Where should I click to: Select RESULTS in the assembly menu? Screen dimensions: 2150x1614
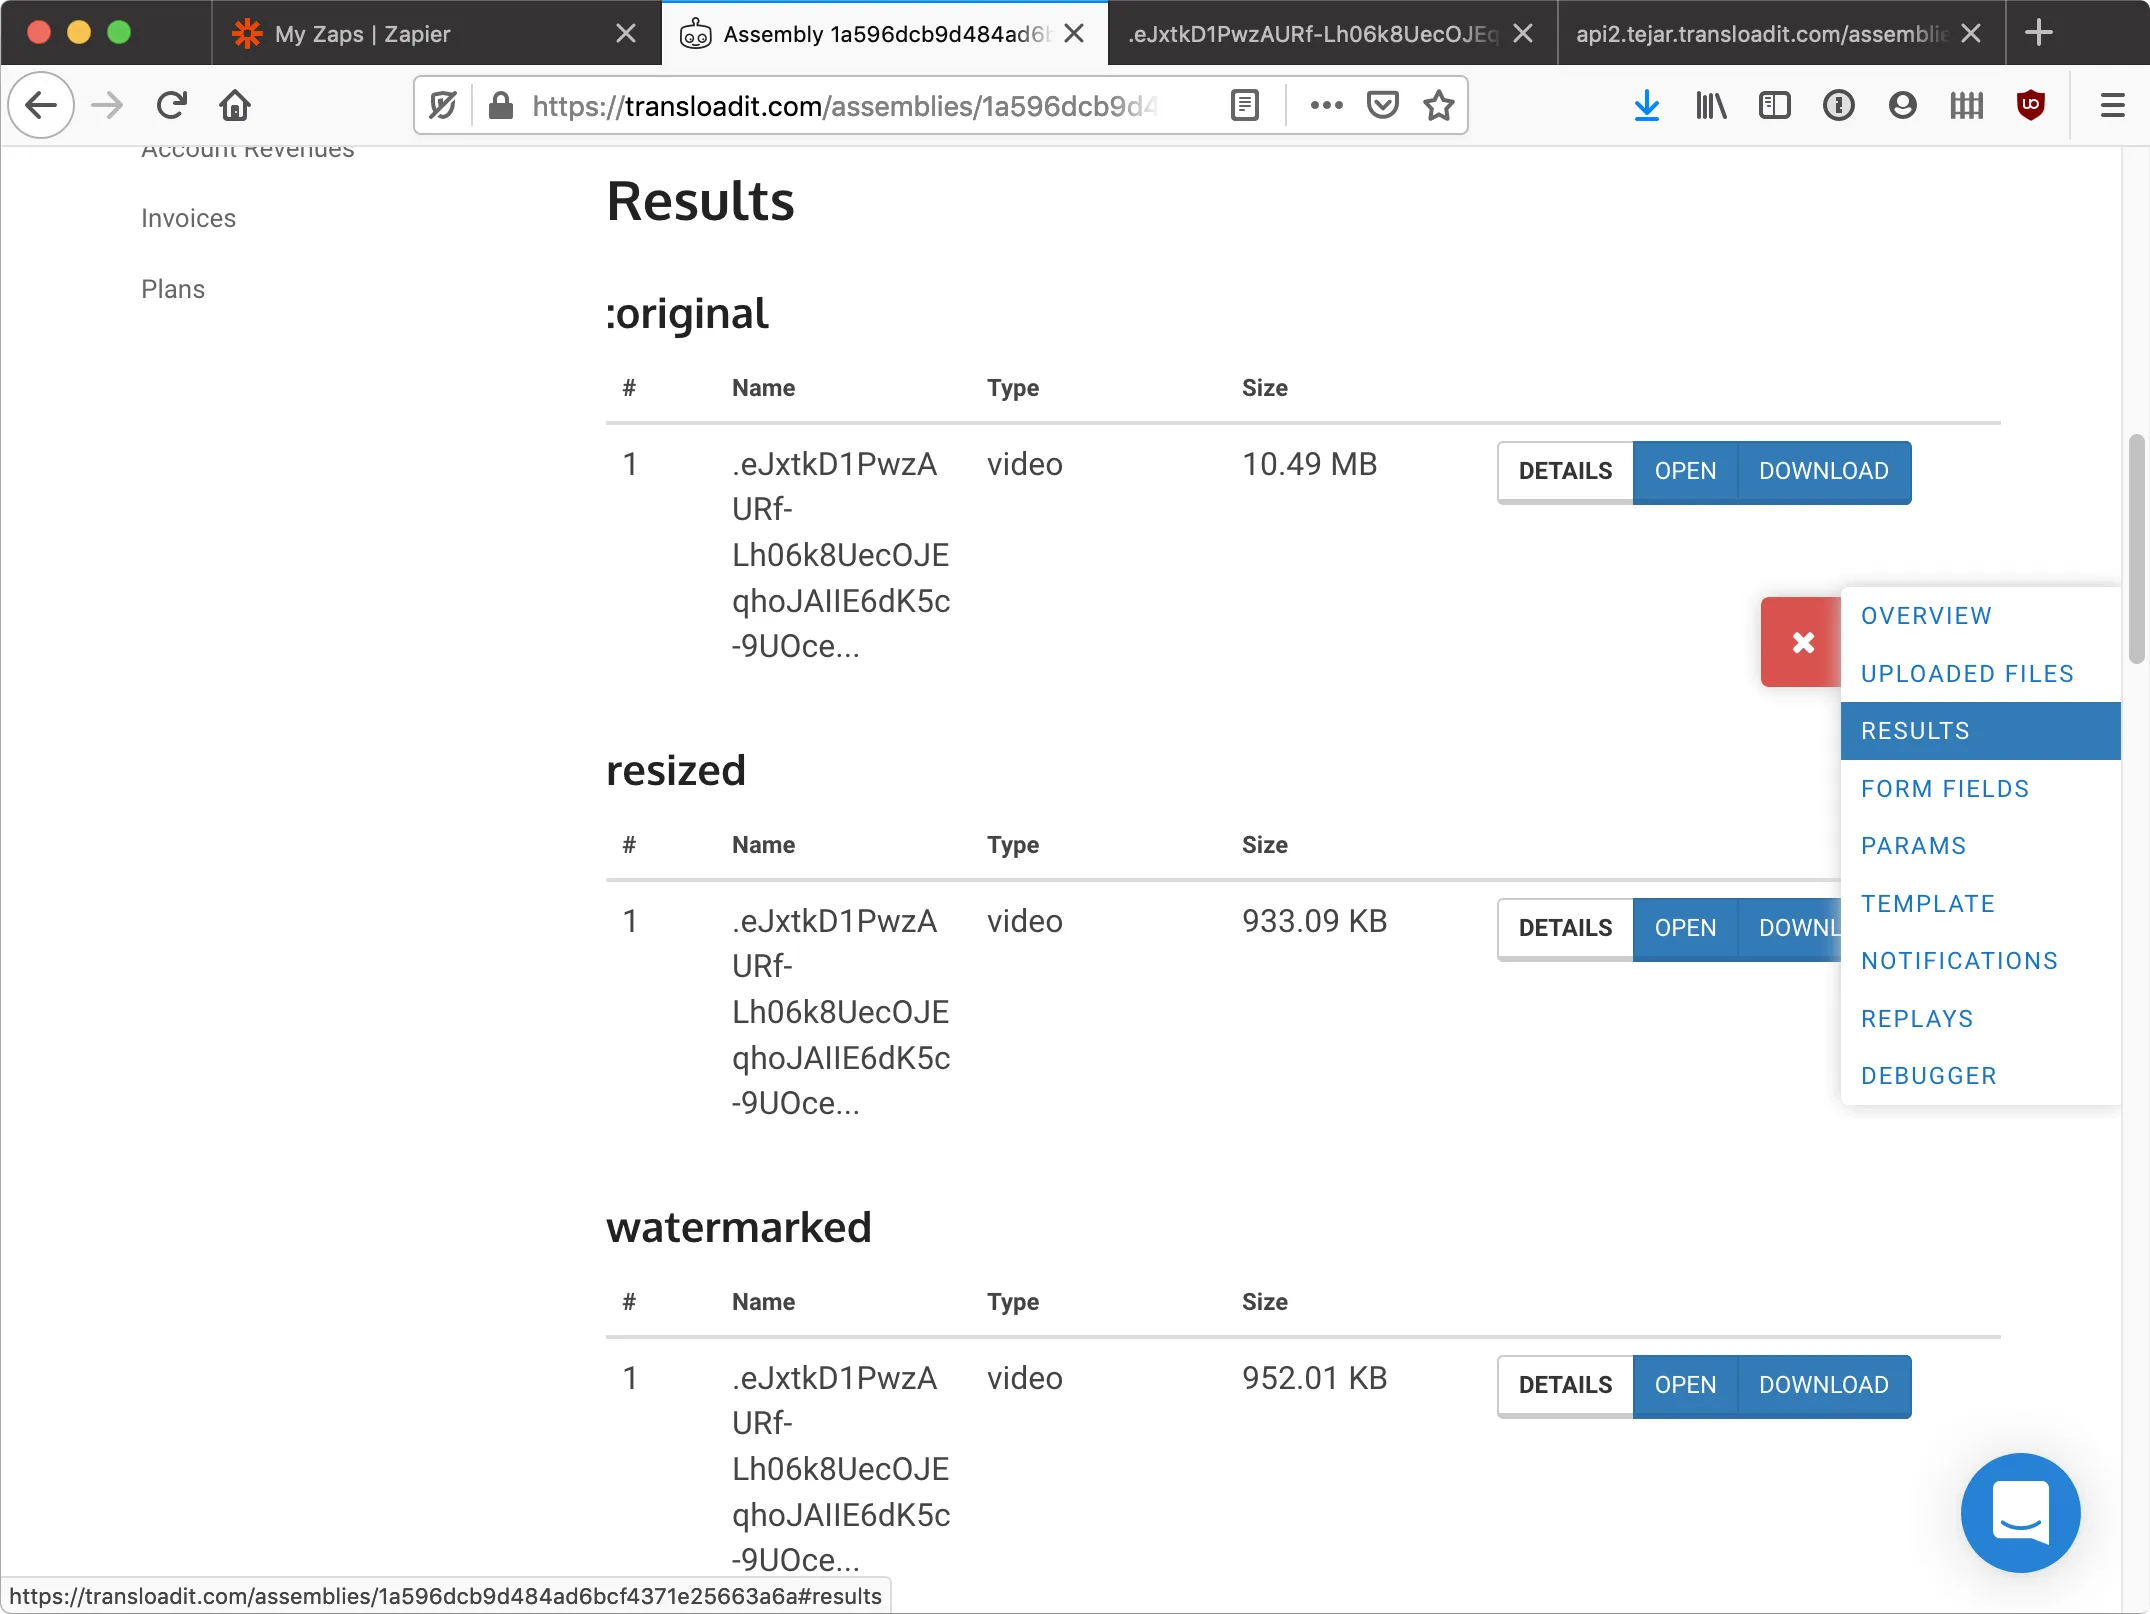pyautogui.click(x=1913, y=730)
